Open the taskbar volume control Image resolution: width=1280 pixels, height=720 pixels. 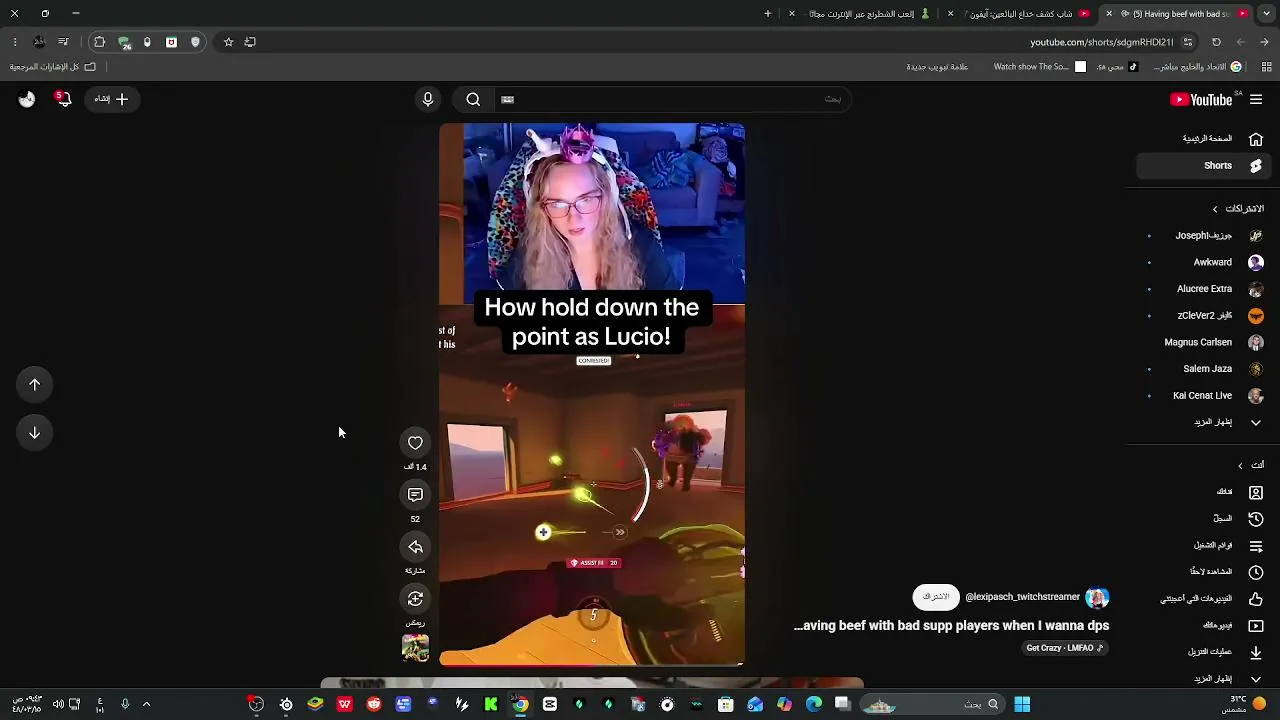tap(58, 704)
